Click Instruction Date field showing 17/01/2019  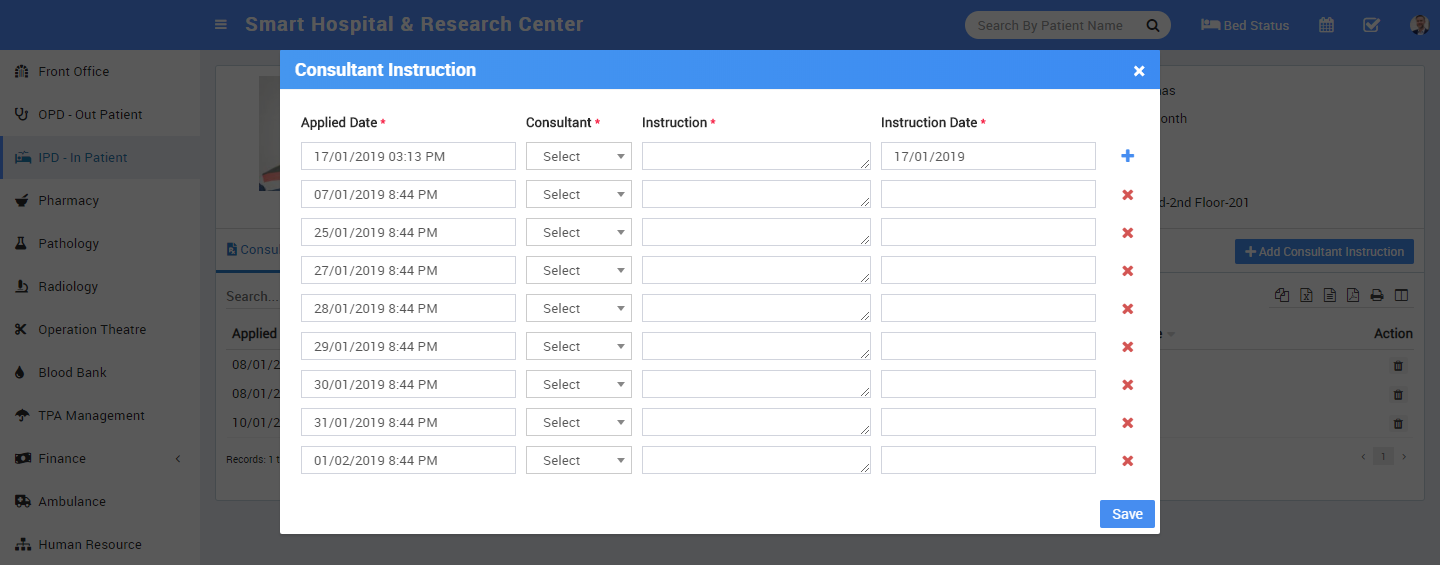[987, 156]
